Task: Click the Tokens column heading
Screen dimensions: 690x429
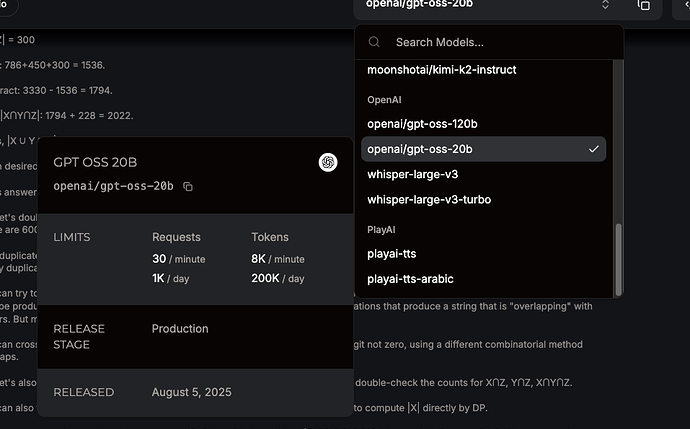Action: click(270, 237)
